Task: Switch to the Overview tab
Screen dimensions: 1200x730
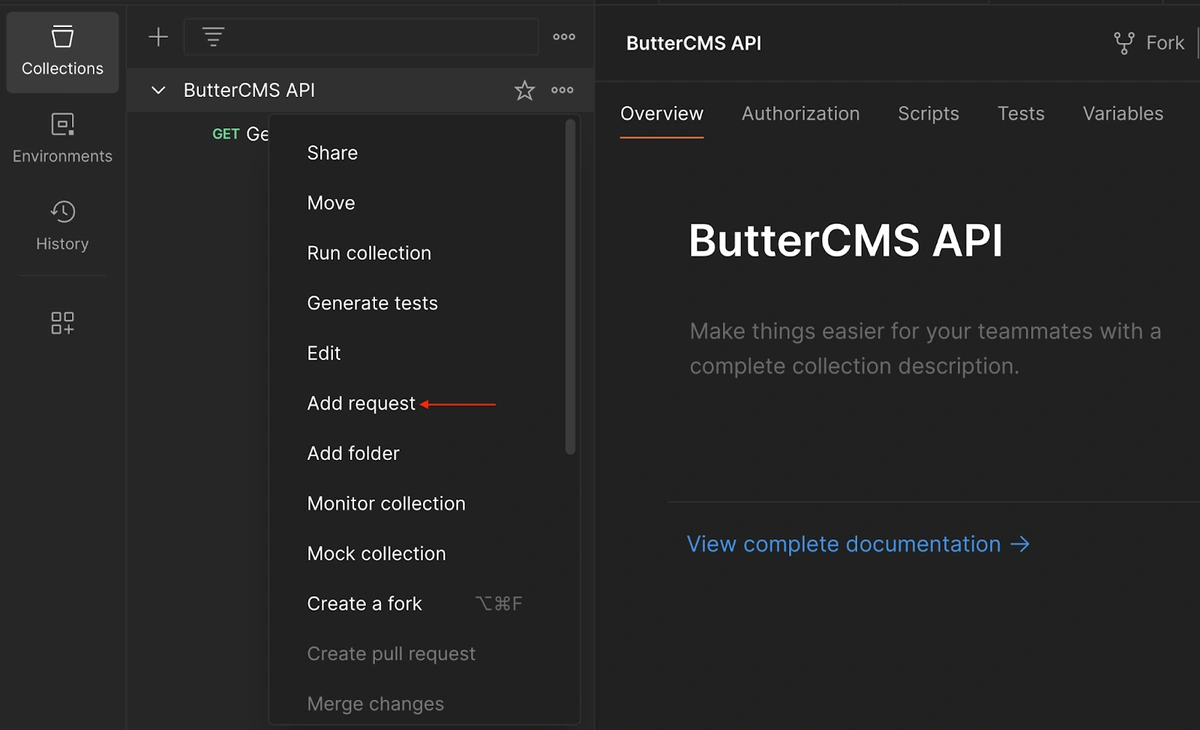Action: click(x=662, y=114)
